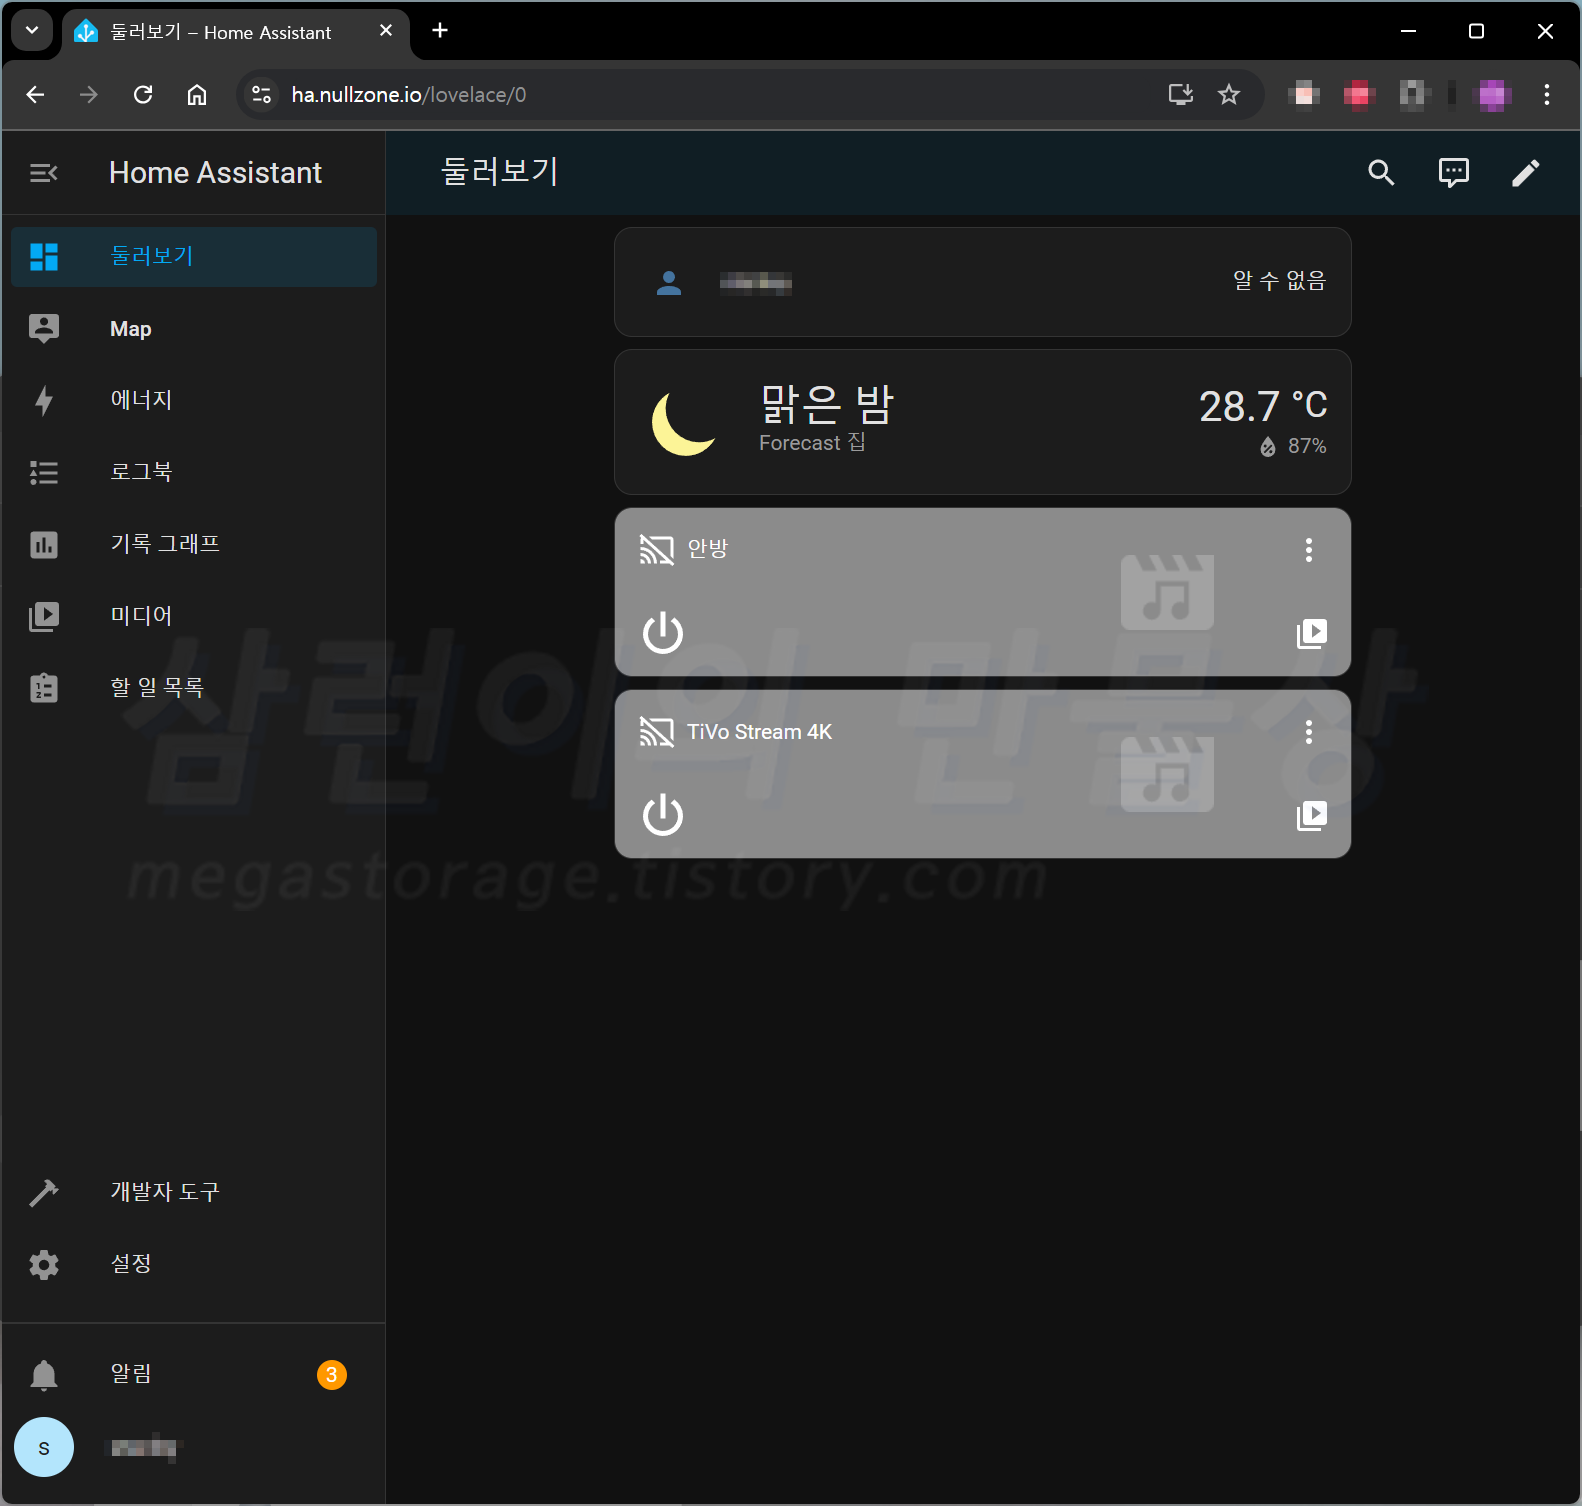This screenshot has width=1582, height=1506.
Task: Click the TiVo Stream 4K title
Action: pos(760,732)
